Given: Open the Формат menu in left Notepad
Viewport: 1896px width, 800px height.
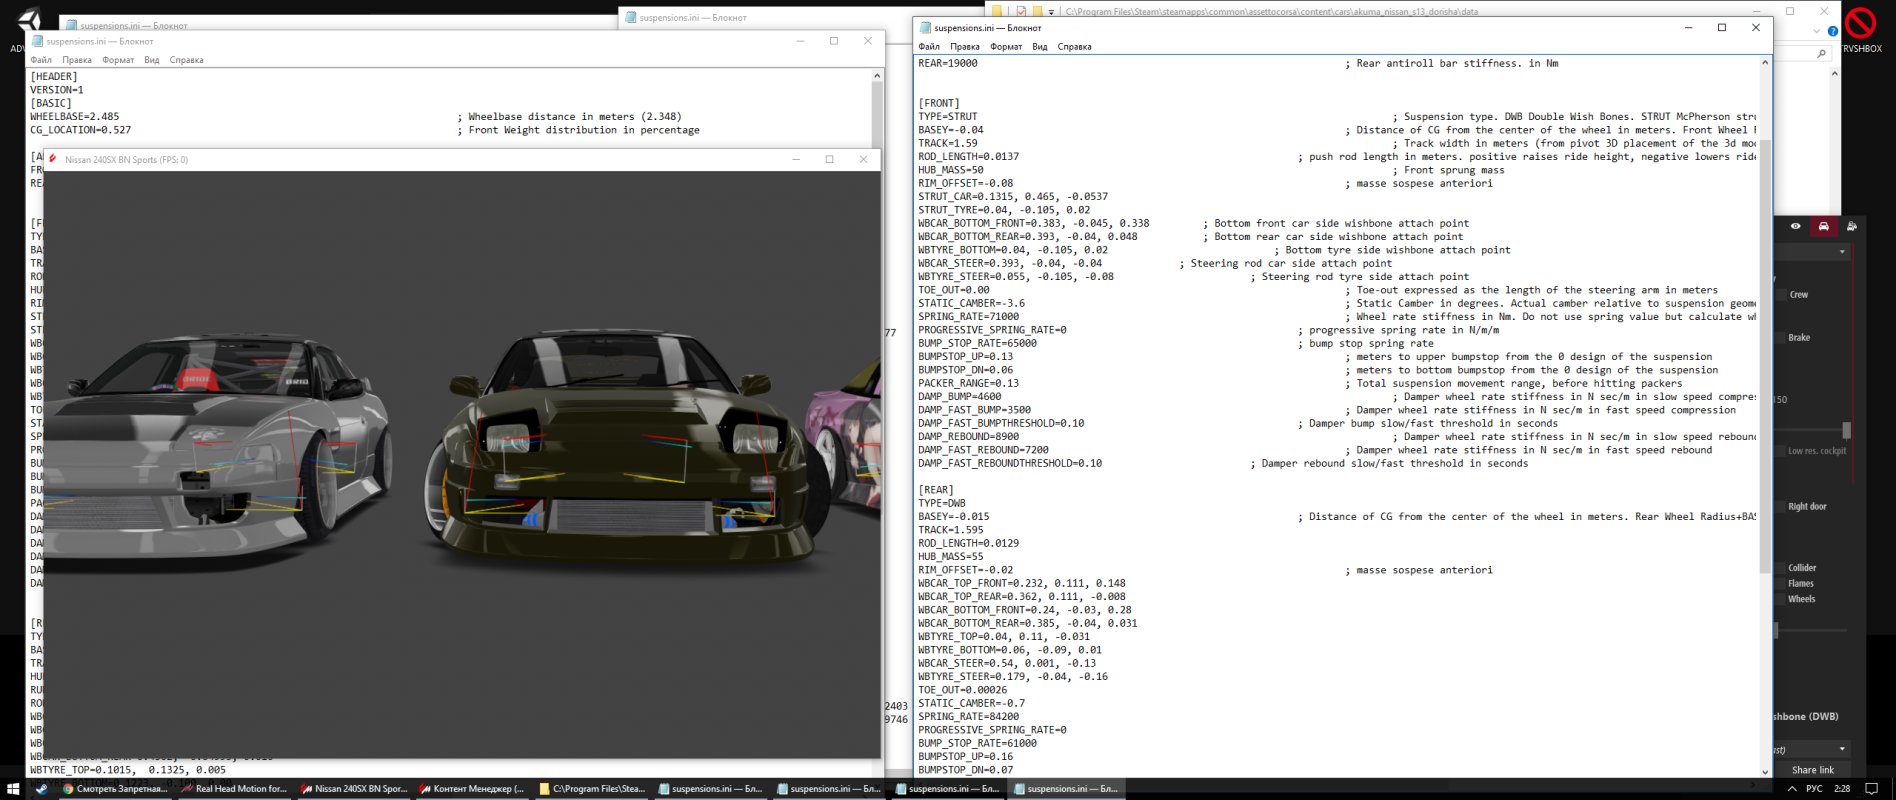Looking at the screenshot, I should 118,60.
